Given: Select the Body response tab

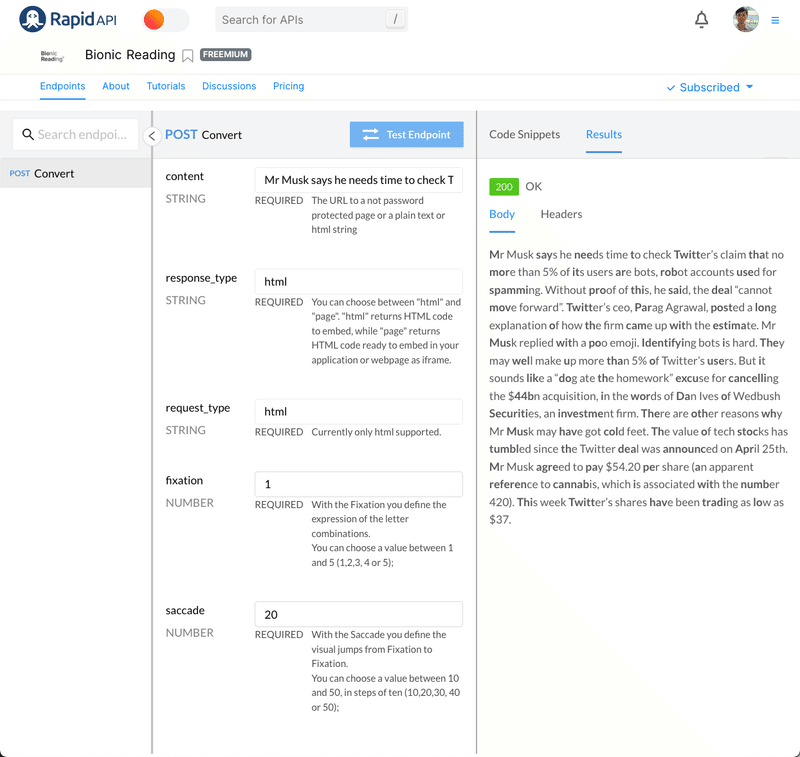Looking at the screenshot, I should pyautogui.click(x=502, y=214).
